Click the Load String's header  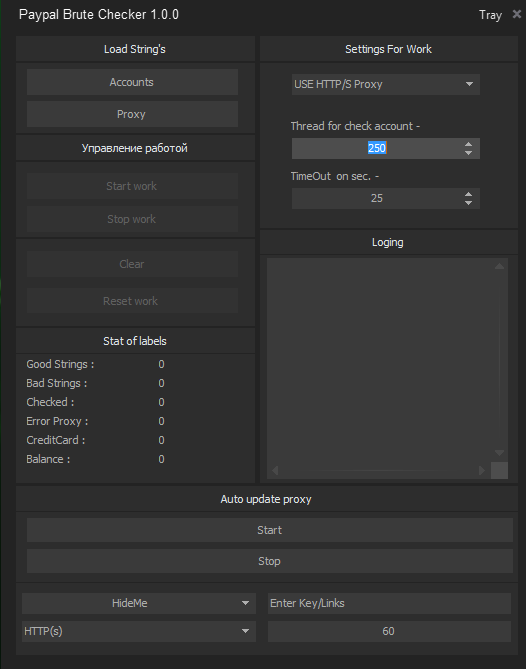135,49
